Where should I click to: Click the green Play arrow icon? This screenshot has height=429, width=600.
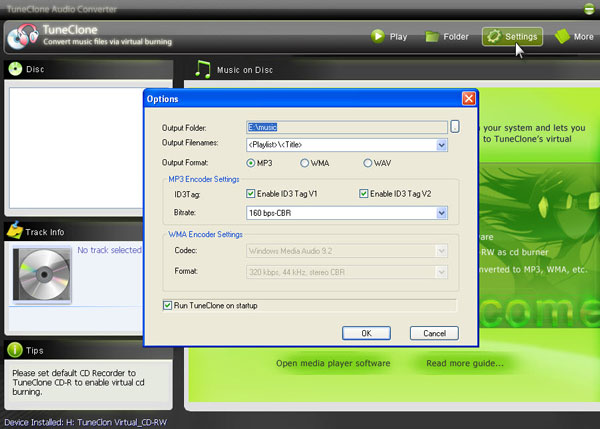(x=378, y=36)
